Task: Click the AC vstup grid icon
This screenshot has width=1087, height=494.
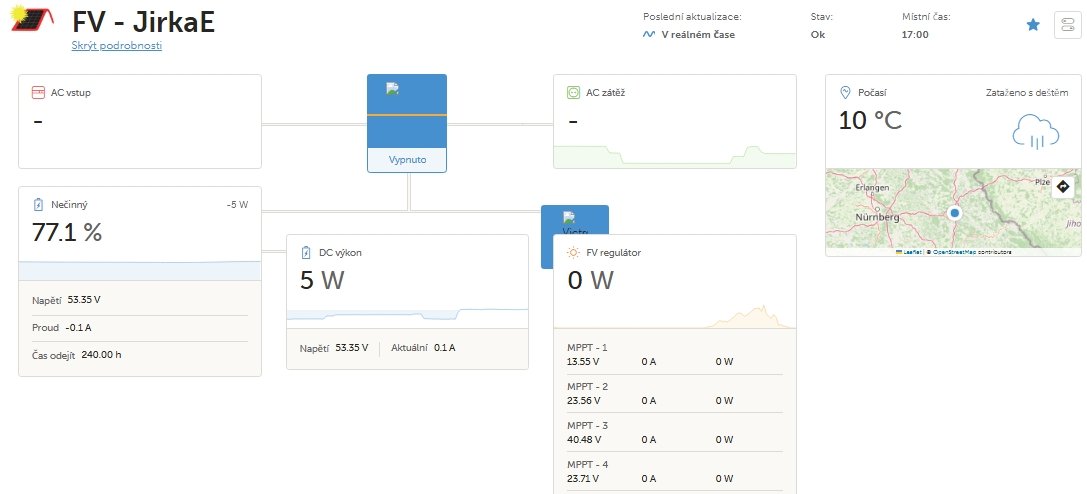Action: 39,92
